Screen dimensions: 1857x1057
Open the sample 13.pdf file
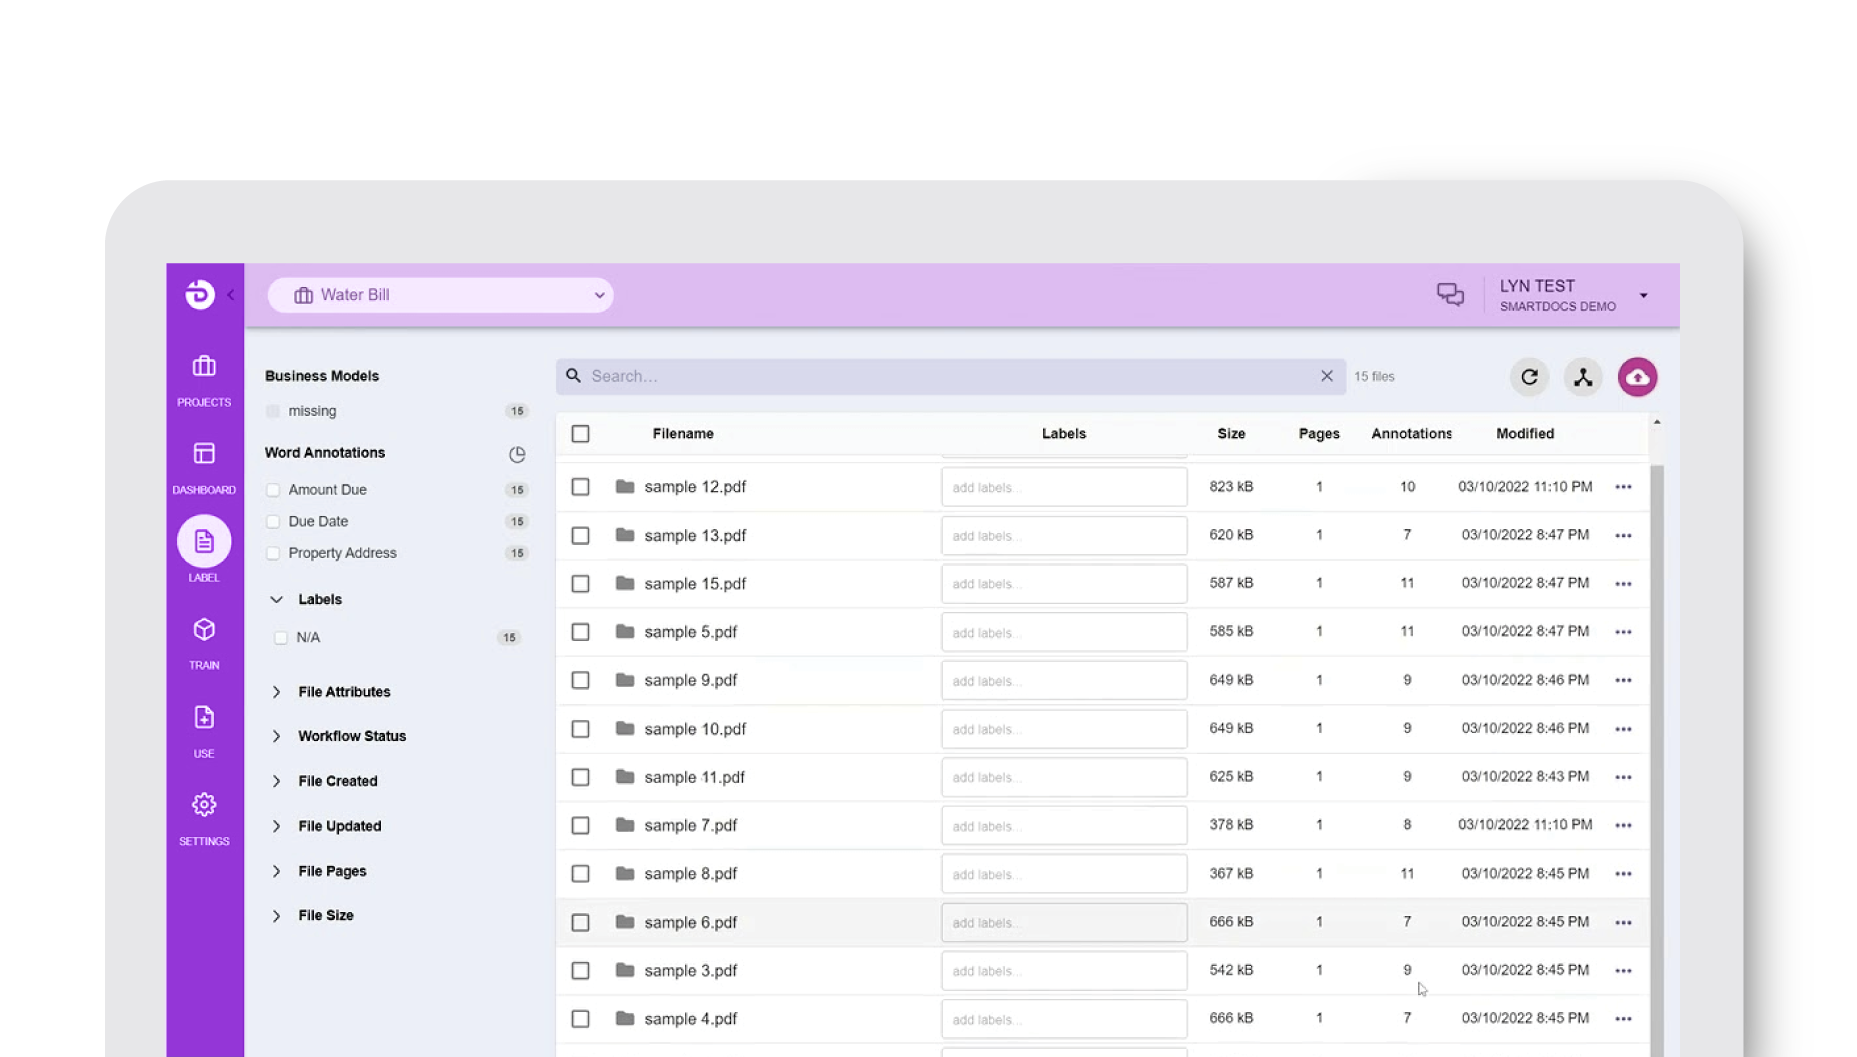695,536
